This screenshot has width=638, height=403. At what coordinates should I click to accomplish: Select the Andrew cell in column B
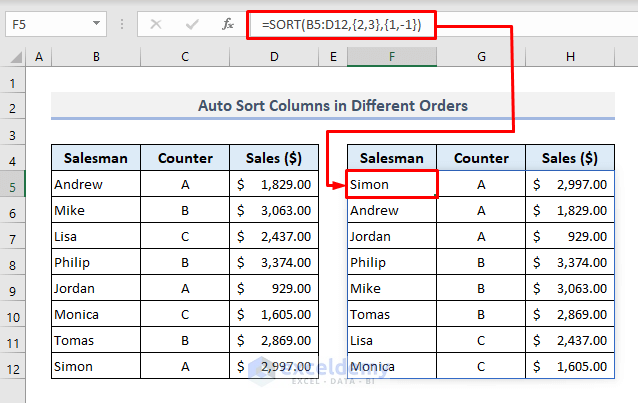(96, 185)
